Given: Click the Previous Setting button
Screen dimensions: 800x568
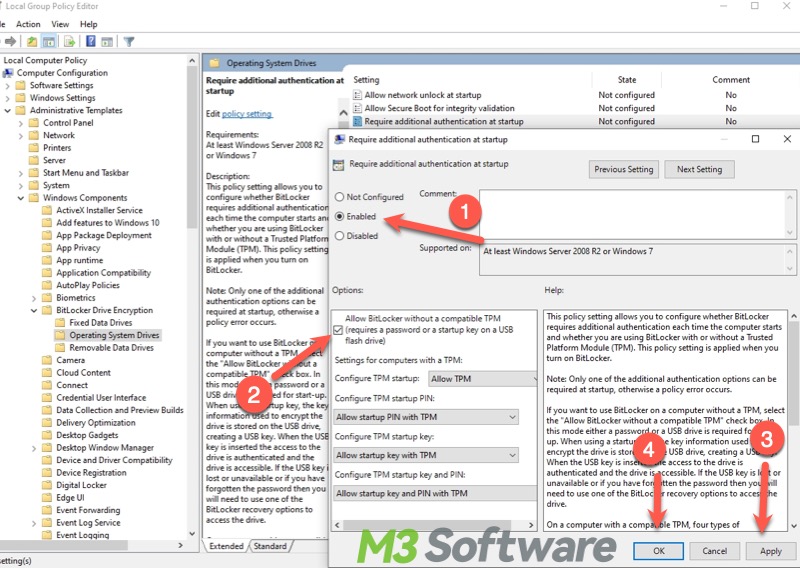Looking at the screenshot, I should click(623, 169).
